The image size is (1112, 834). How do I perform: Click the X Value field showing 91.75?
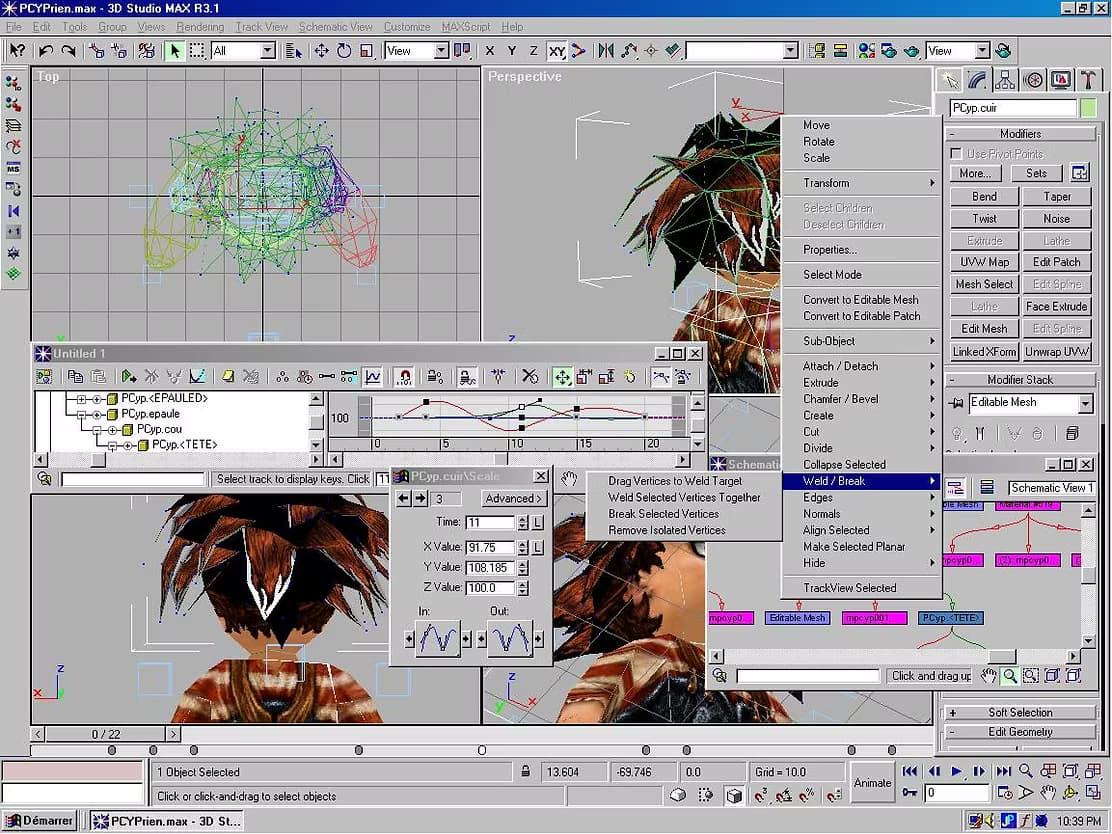(x=490, y=547)
